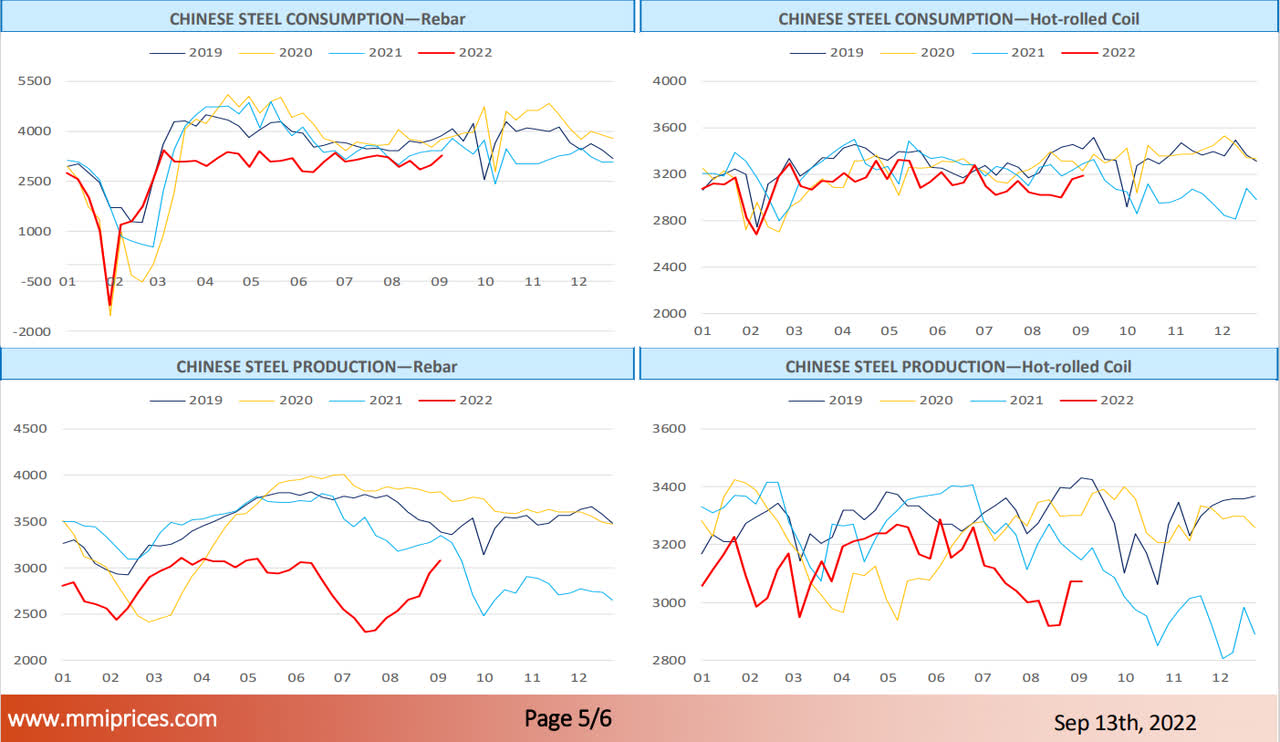Select the Chinese Steel Consumption—Hot-rolled Coil title
The image size is (1280, 742).
958,19
